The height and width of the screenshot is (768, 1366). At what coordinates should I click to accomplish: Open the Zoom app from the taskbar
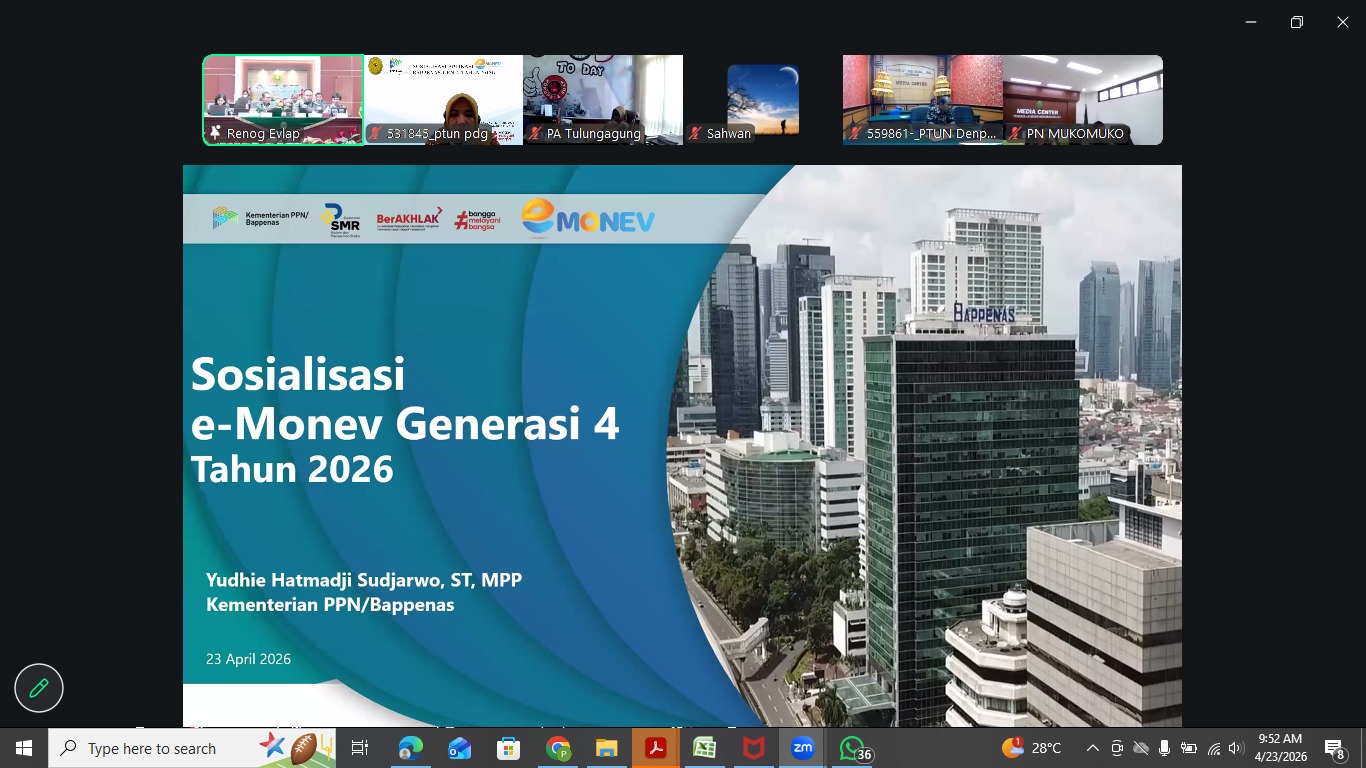point(800,748)
